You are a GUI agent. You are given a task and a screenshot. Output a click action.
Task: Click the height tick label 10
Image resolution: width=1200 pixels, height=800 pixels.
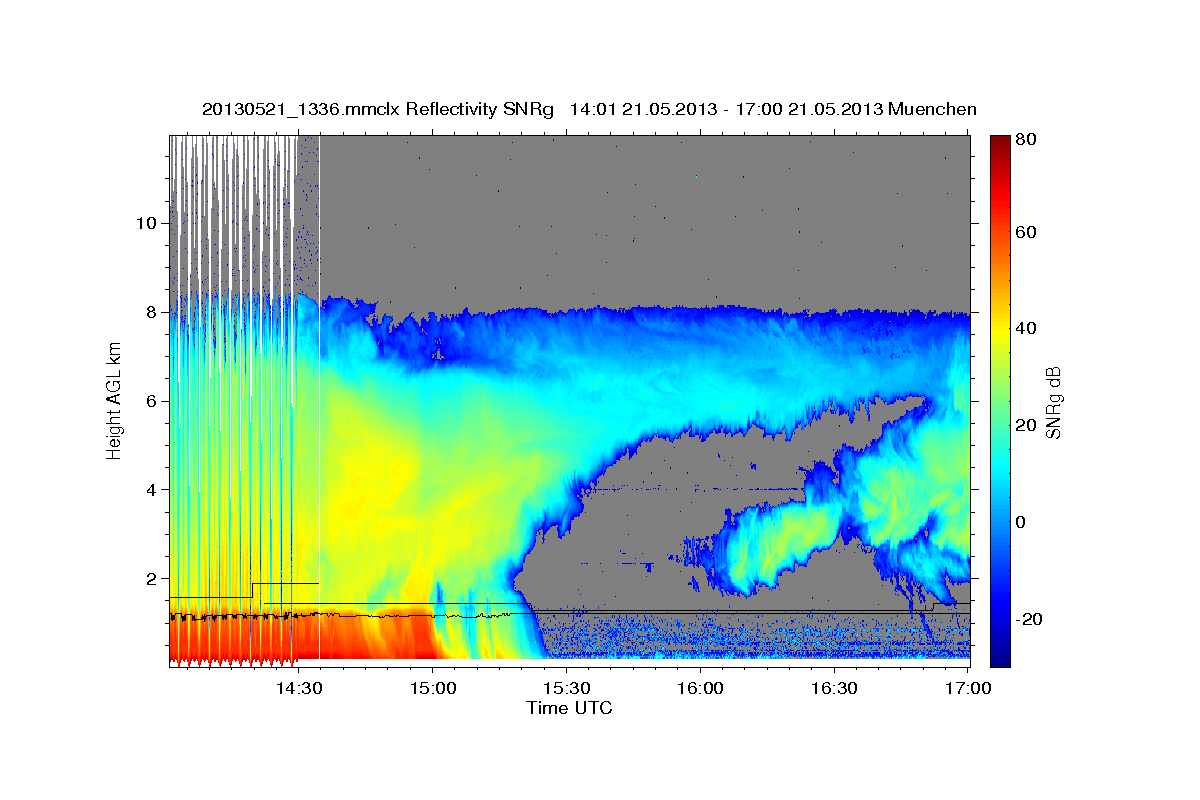pos(145,223)
